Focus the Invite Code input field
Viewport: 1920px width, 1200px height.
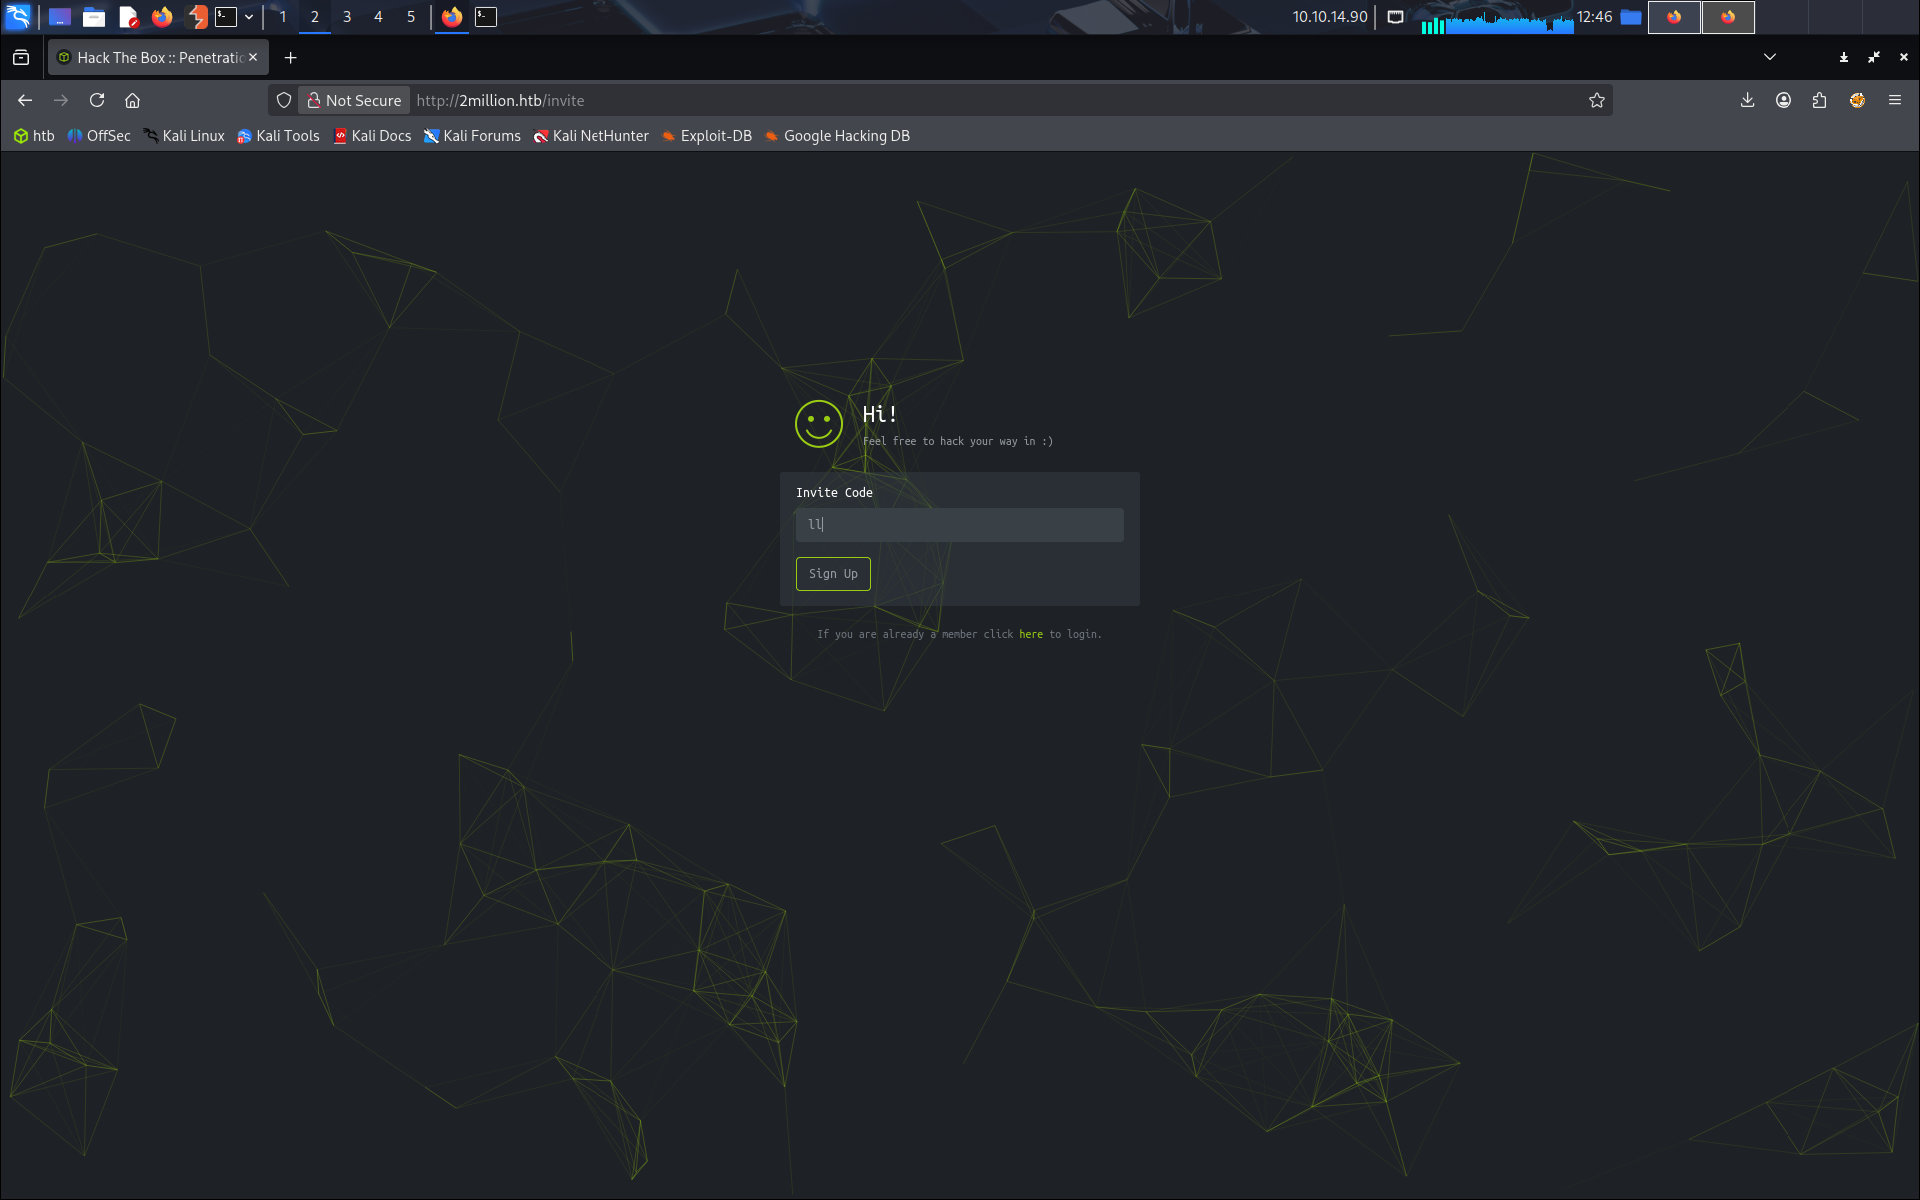point(959,525)
